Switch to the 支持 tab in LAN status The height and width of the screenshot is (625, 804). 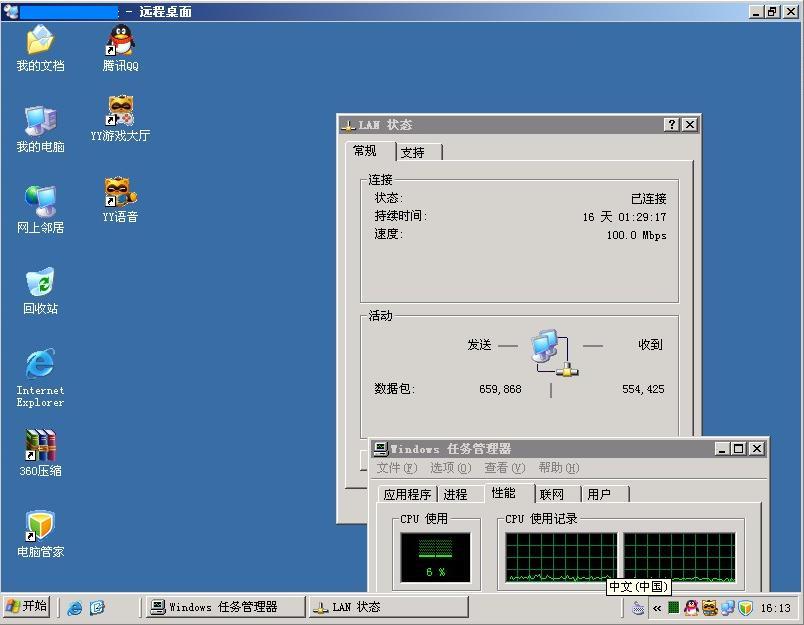tap(413, 153)
